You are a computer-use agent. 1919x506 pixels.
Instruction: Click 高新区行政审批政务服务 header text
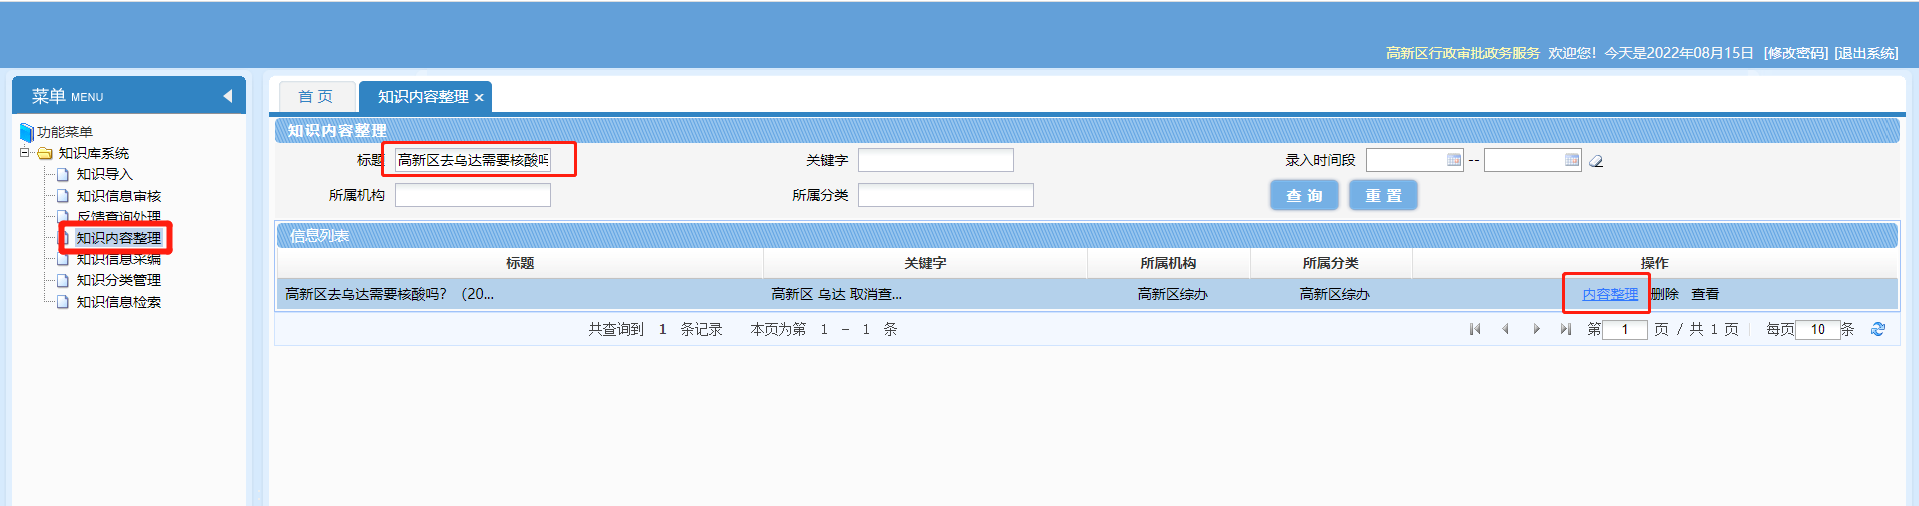coord(1463,53)
